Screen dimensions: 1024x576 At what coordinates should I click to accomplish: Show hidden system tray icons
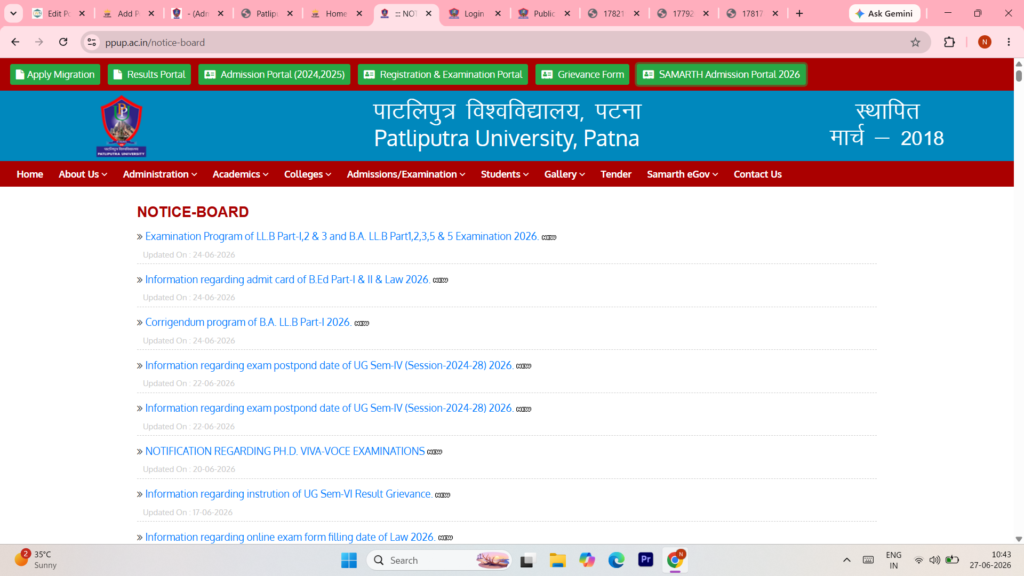[846, 560]
